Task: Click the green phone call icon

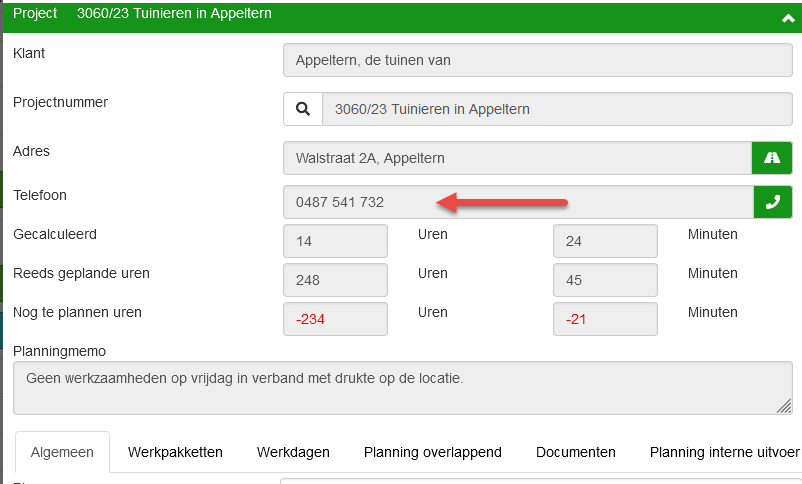Action: pyautogui.click(x=772, y=202)
